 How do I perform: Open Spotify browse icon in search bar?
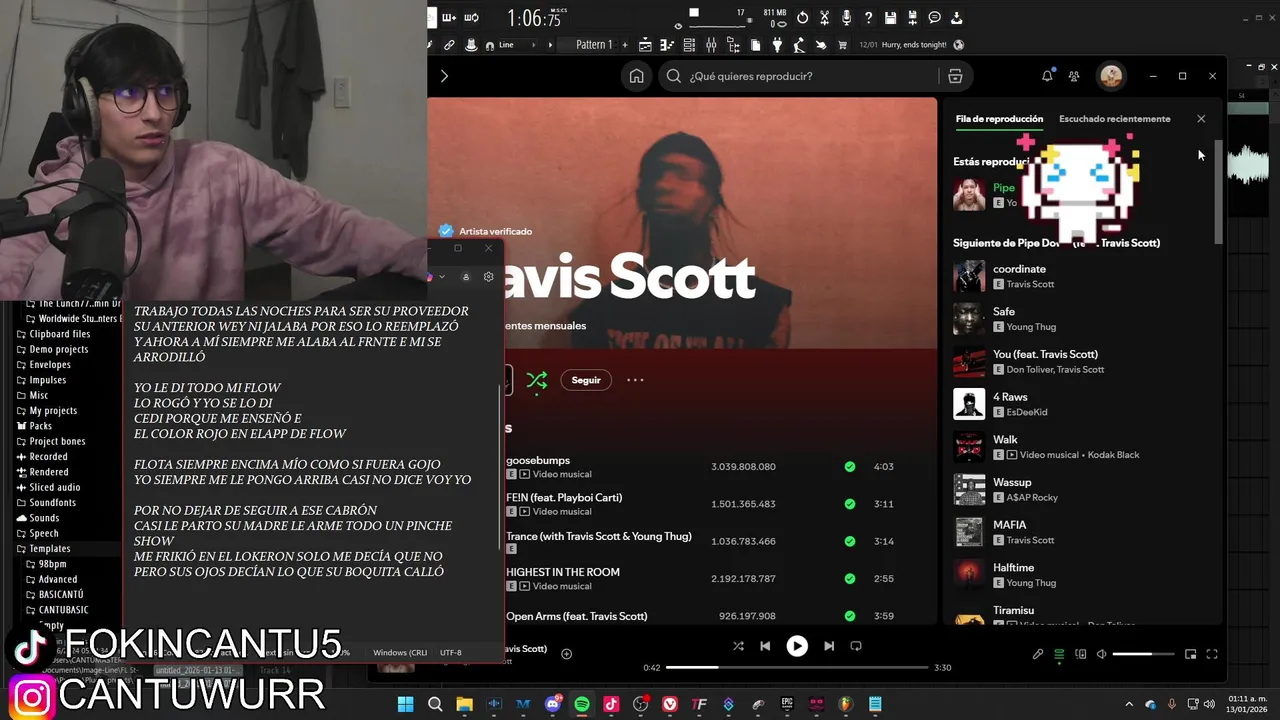point(955,76)
